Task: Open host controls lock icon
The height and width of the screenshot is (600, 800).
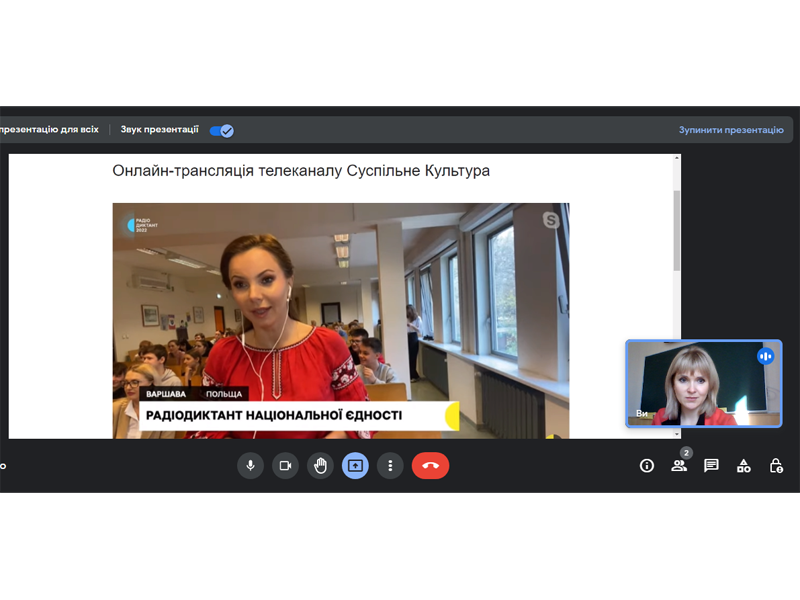Action: (x=776, y=465)
